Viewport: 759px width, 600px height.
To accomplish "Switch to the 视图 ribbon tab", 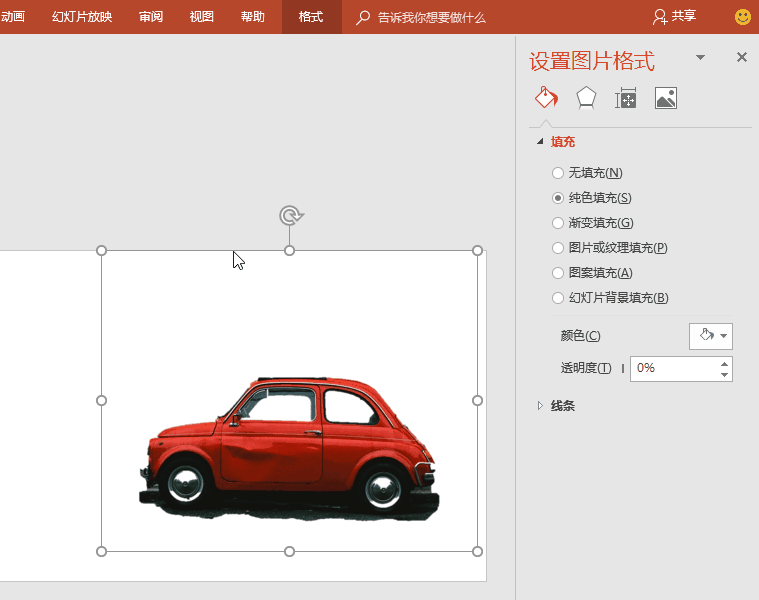I will 202,17.
